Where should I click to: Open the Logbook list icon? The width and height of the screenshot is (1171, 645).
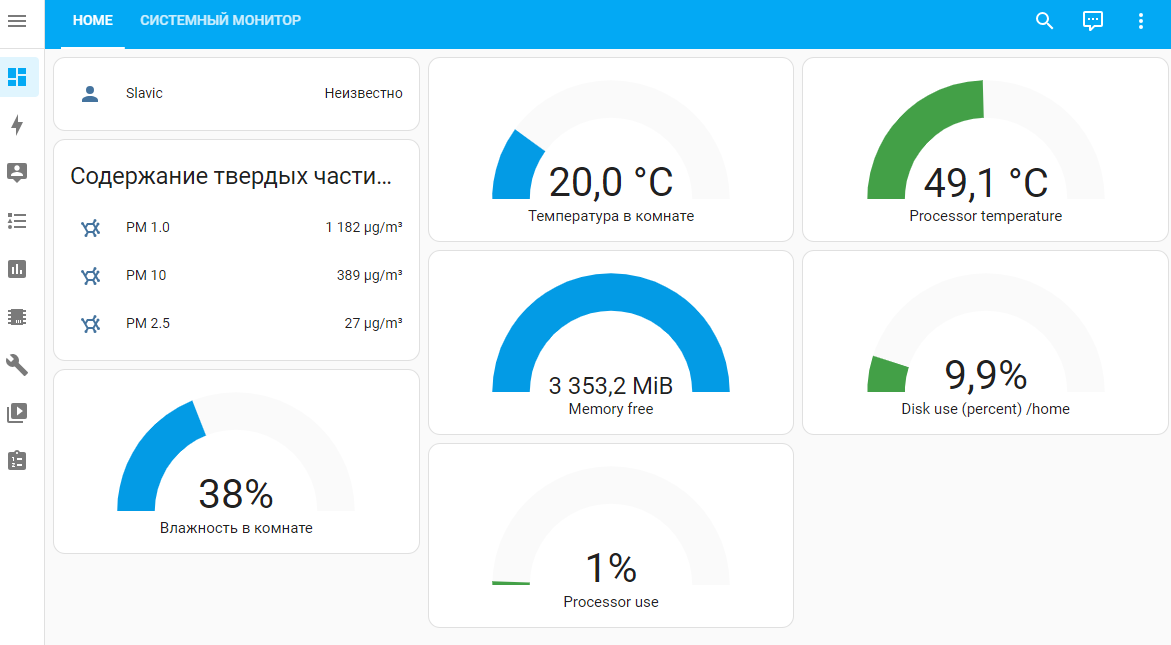[17, 221]
